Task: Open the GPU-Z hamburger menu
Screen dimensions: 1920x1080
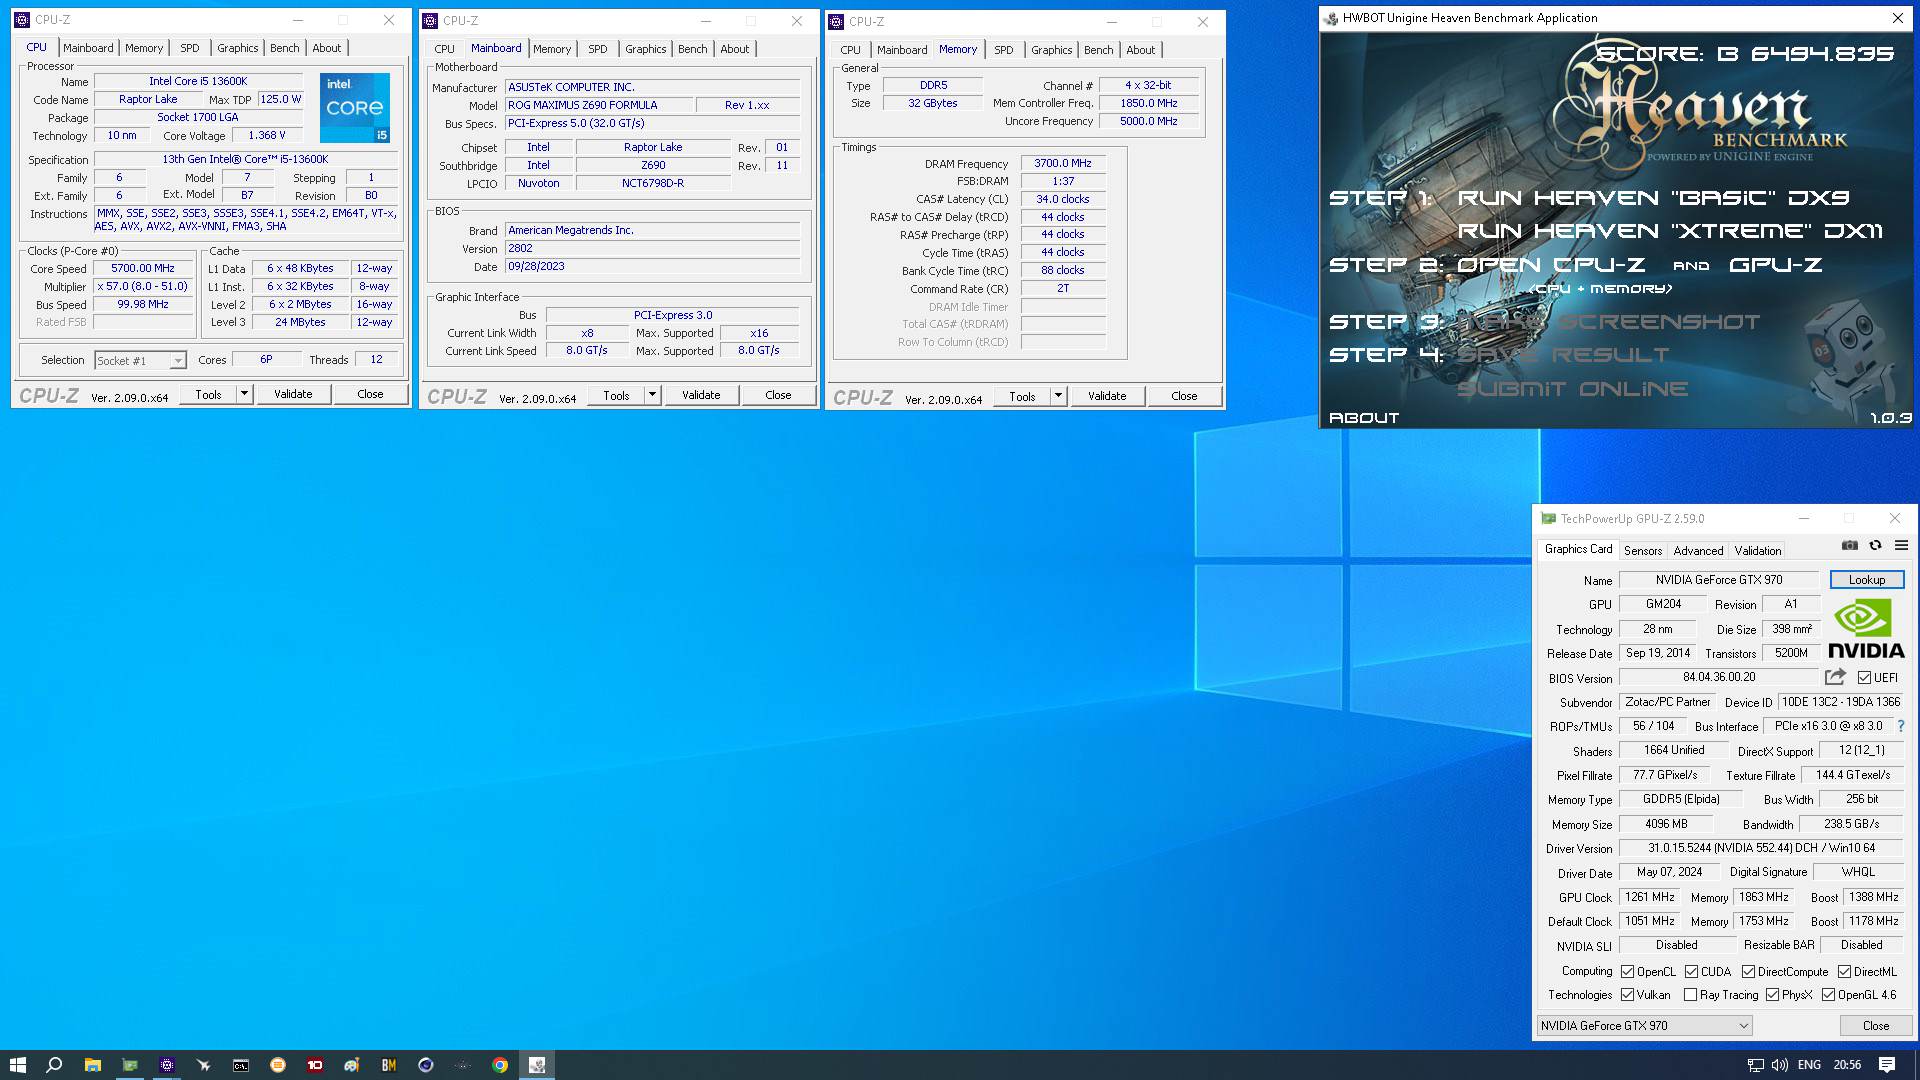Action: pyautogui.click(x=1901, y=545)
